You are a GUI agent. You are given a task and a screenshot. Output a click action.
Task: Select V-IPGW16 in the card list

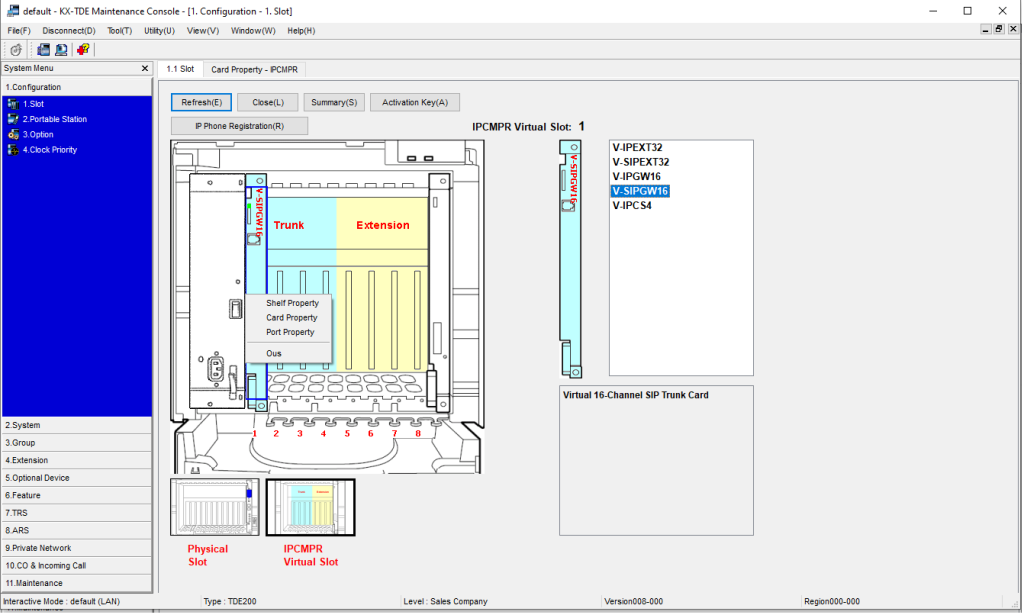coord(636,176)
